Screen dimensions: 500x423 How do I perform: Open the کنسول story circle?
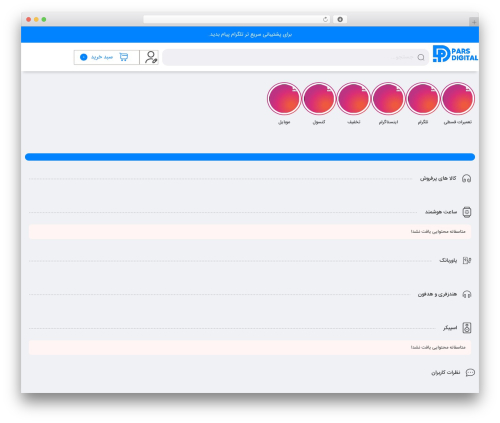319,99
